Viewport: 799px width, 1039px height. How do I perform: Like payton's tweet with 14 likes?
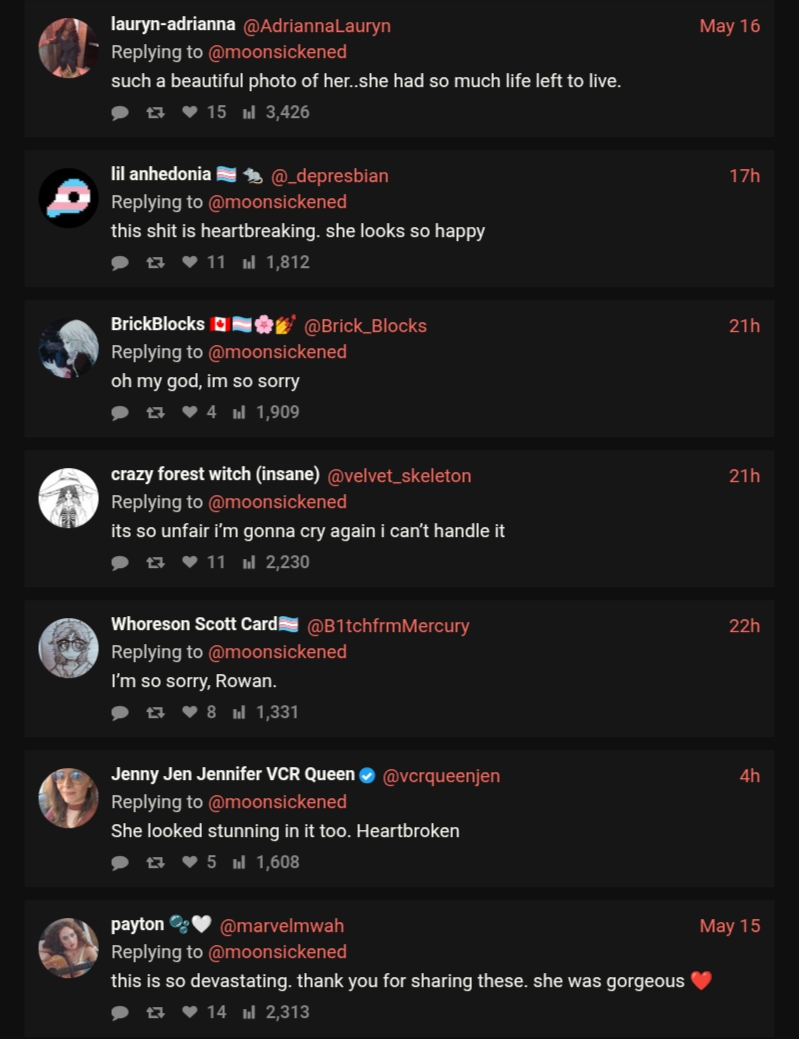click(190, 1012)
